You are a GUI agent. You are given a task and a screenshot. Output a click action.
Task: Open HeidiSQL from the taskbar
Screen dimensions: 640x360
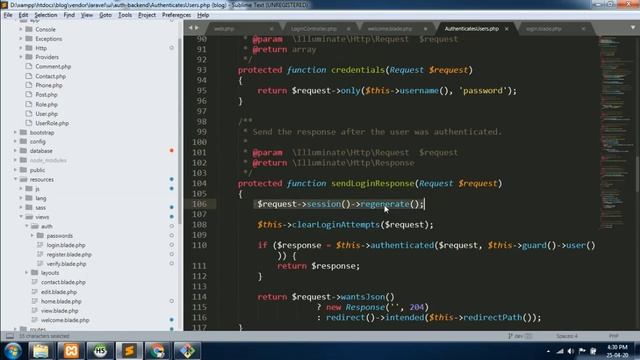click(100, 351)
